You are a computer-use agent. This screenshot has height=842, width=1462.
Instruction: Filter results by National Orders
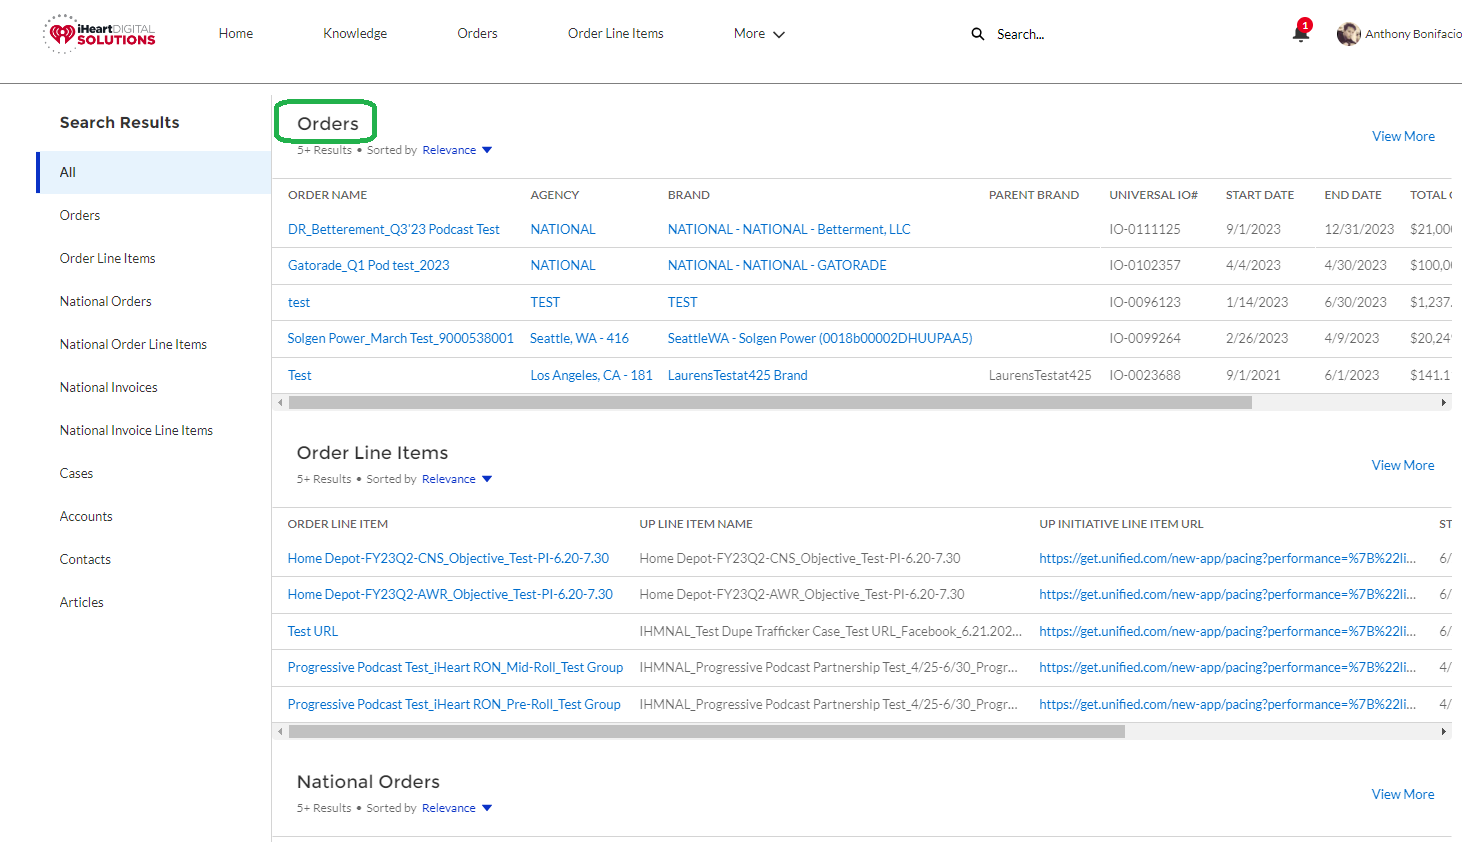[105, 301]
